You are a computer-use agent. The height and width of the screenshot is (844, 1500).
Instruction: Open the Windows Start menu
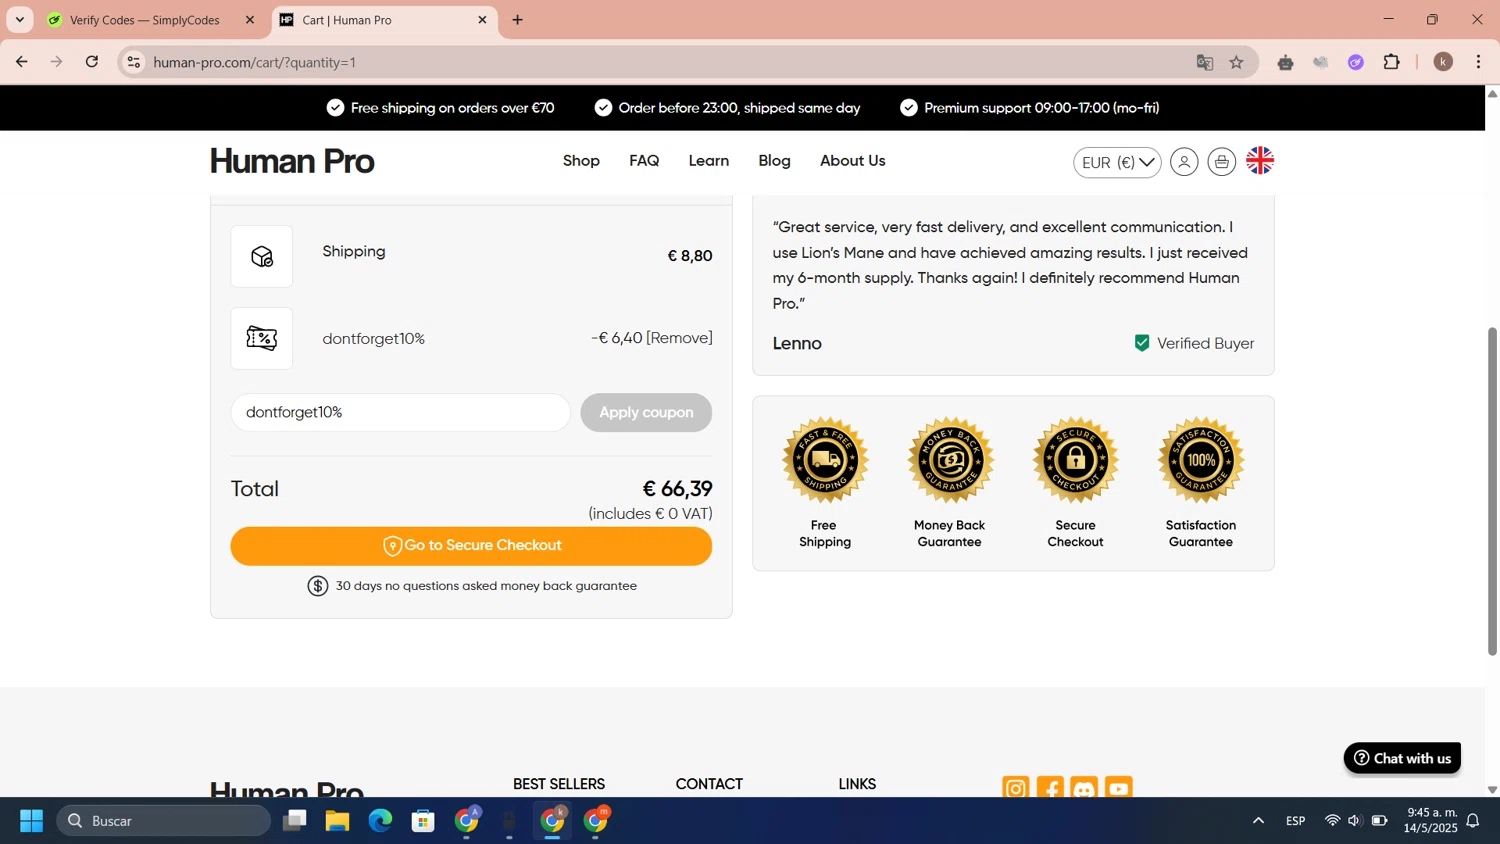[31, 821]
